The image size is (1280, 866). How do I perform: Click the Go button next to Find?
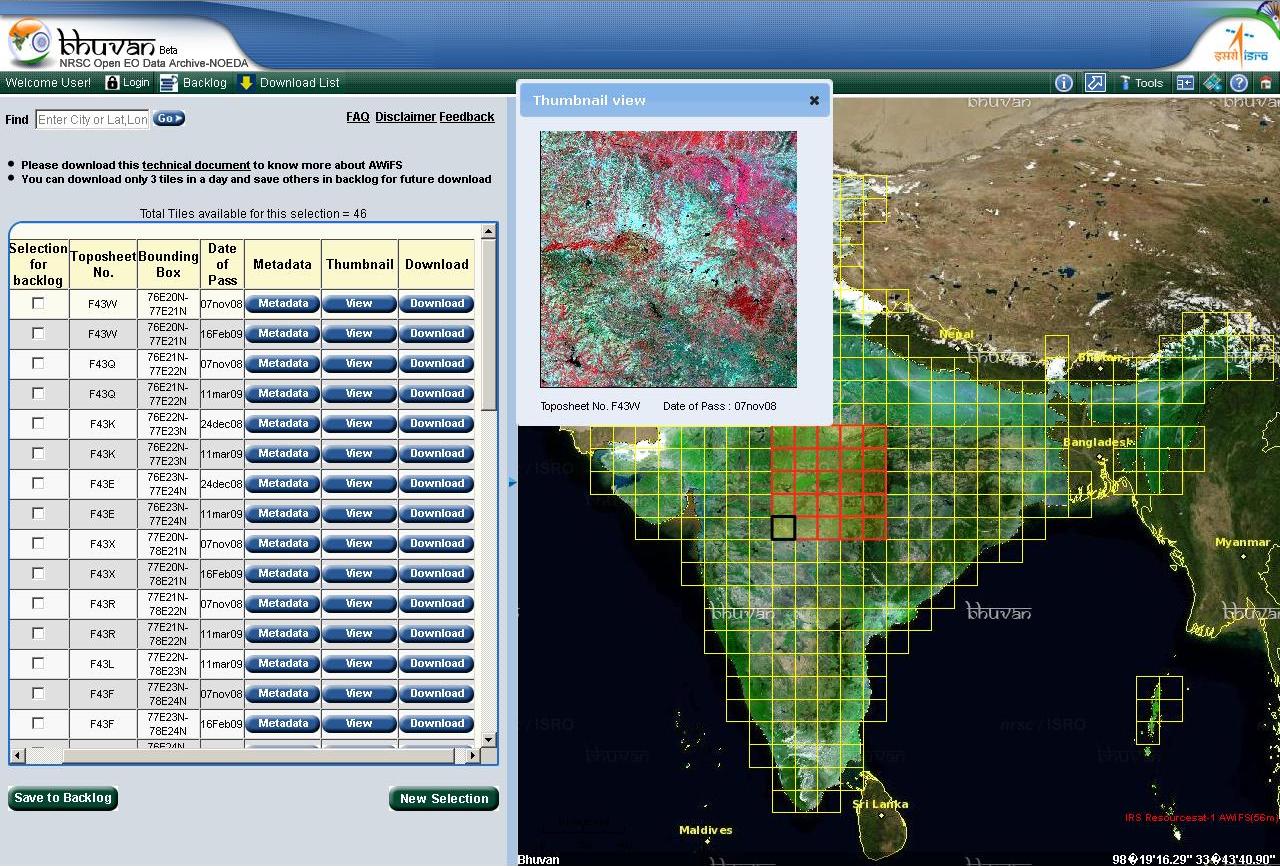(x=168, y=118)
